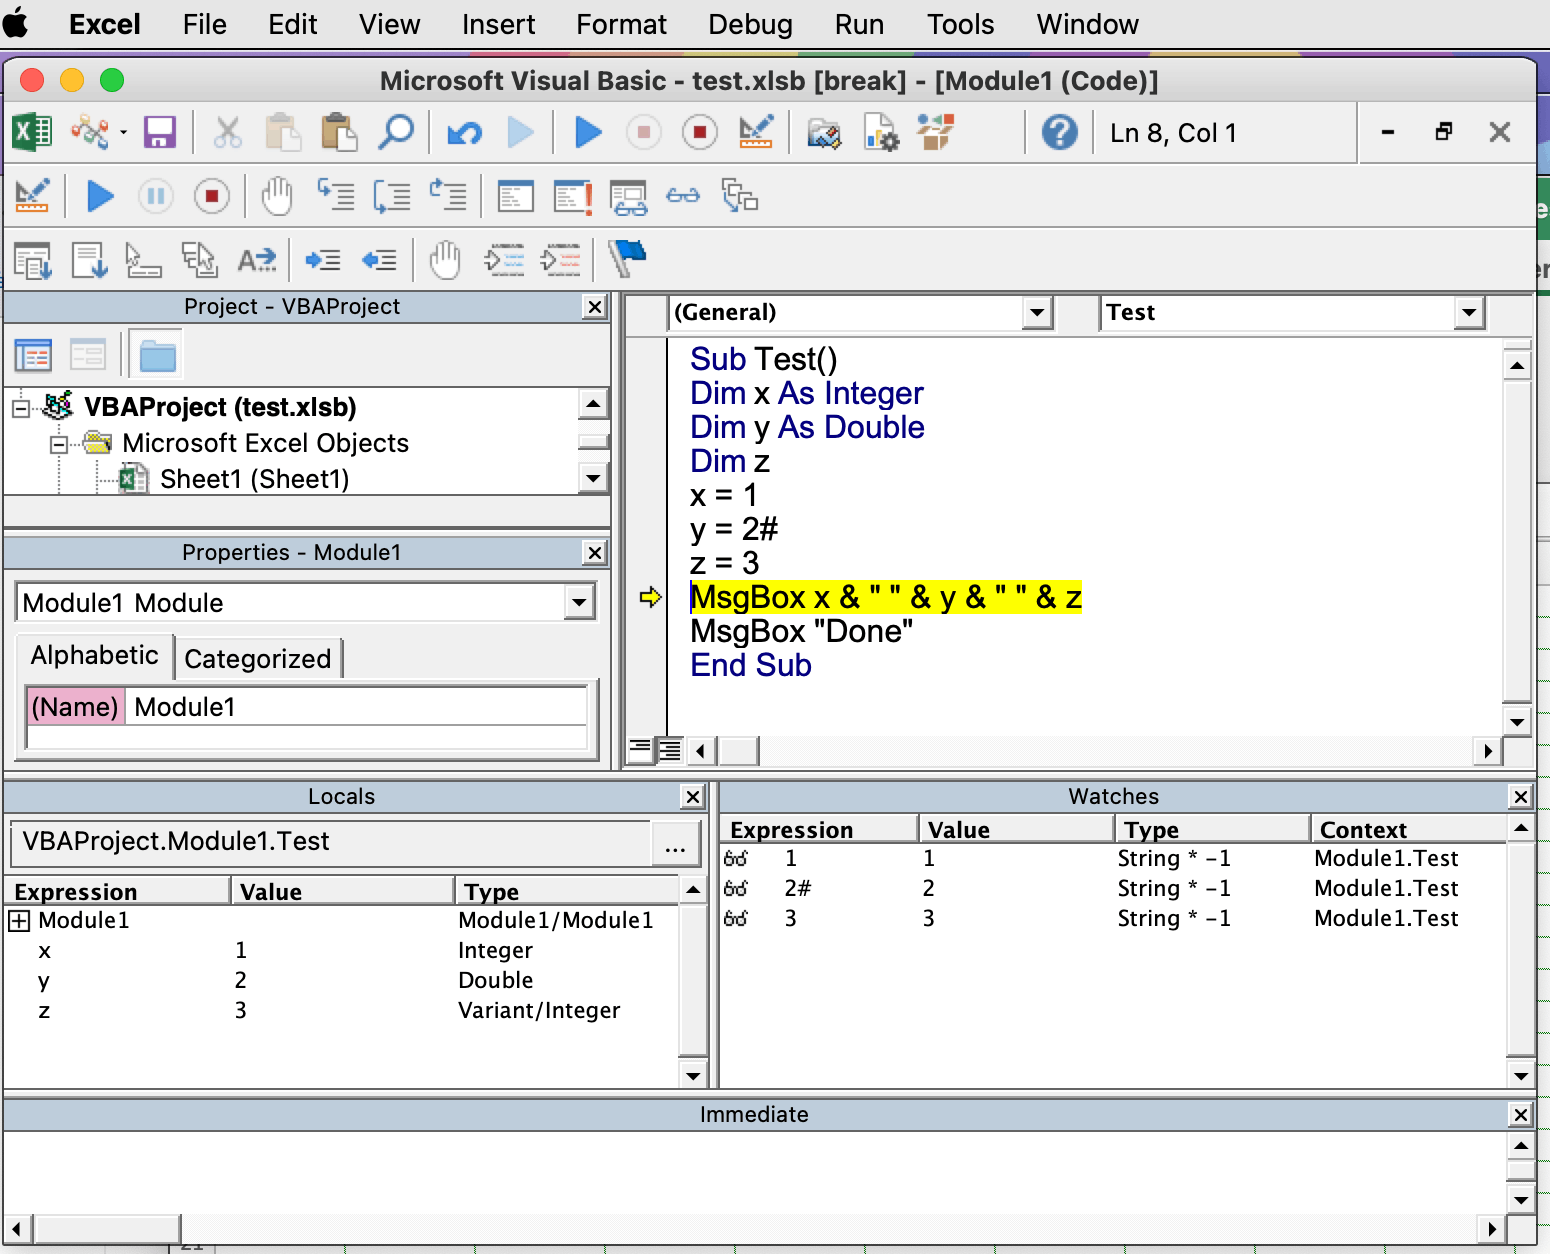
Task: Show the Immediate Window icon
Action: [x=572, y=196]
